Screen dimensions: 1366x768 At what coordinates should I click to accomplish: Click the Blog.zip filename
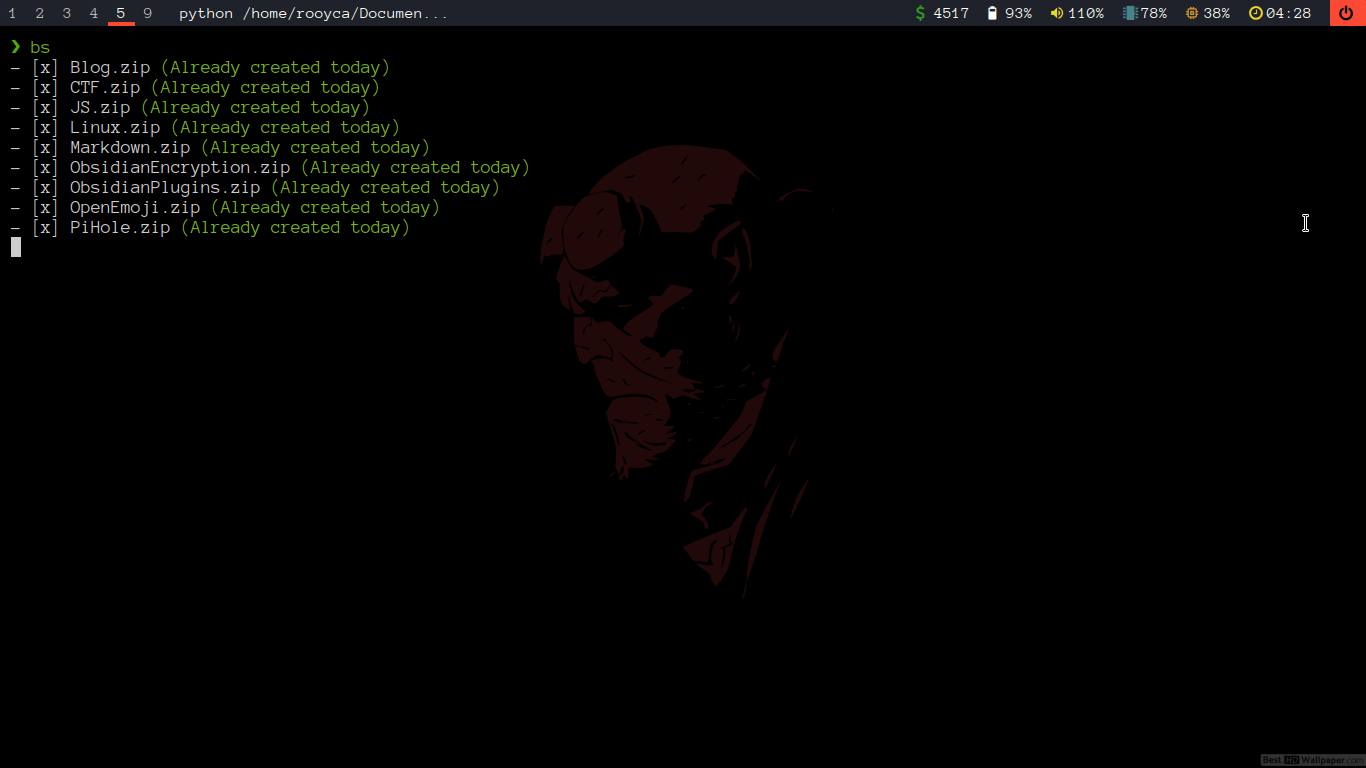[110, 68]
